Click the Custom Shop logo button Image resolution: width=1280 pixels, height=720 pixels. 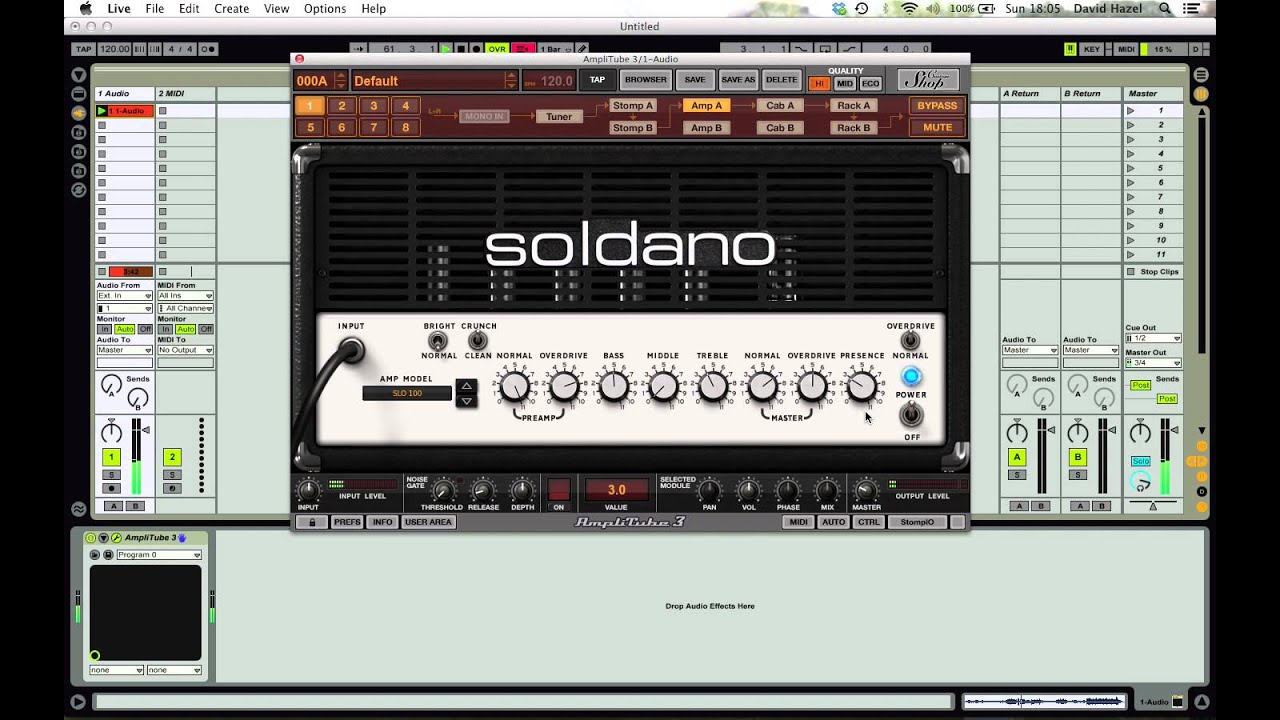coord(927,80)
